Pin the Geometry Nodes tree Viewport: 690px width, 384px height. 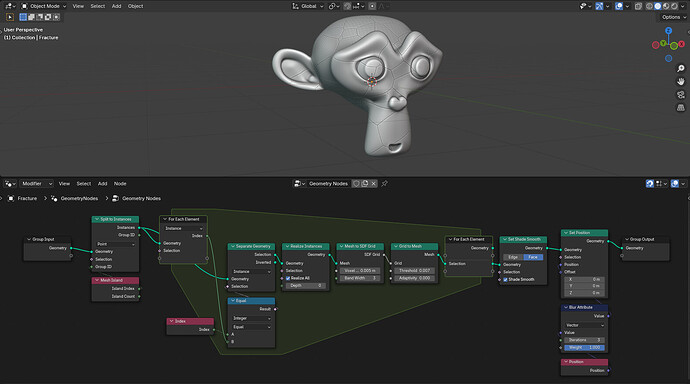(385, 183)
